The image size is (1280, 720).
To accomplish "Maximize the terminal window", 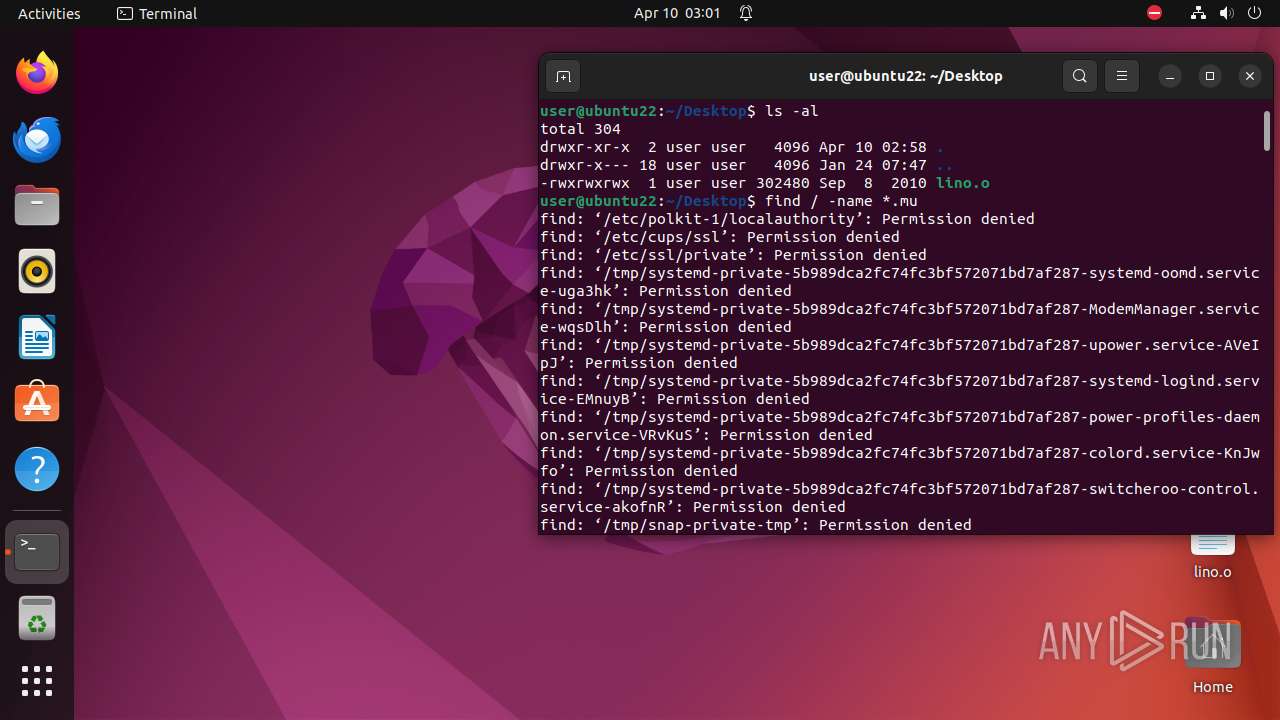I will 1210,76.
